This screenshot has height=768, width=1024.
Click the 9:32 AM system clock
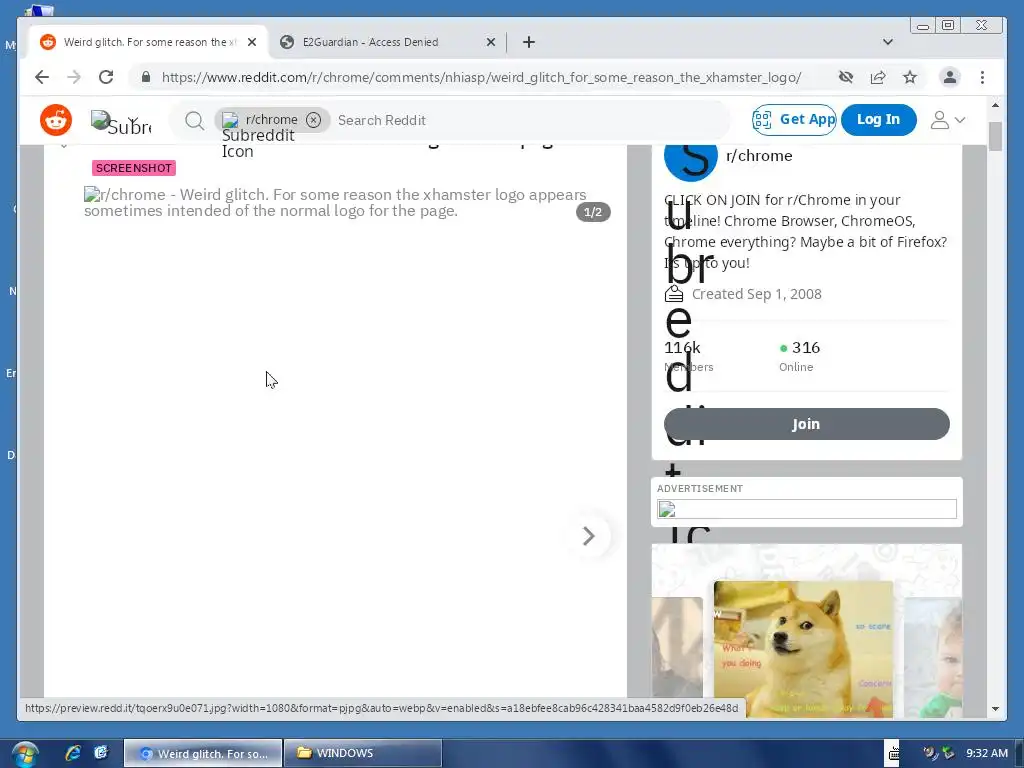[x=987, y=753]
